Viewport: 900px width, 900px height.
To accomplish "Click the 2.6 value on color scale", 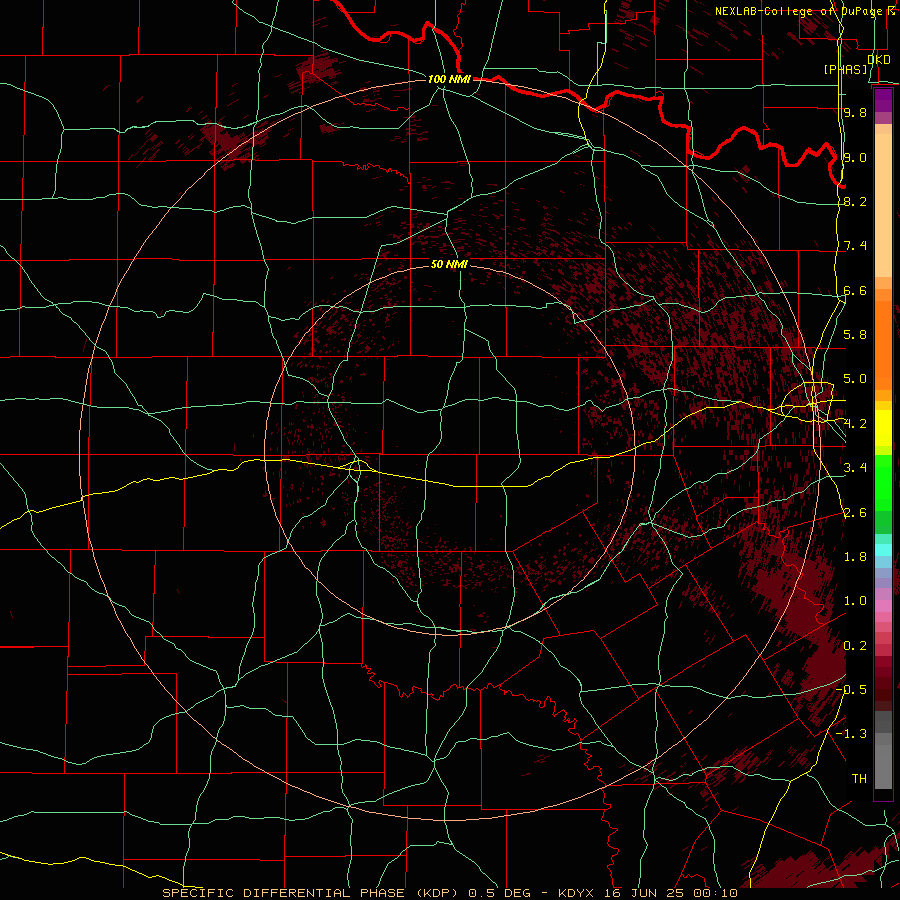I will [855, 513].
